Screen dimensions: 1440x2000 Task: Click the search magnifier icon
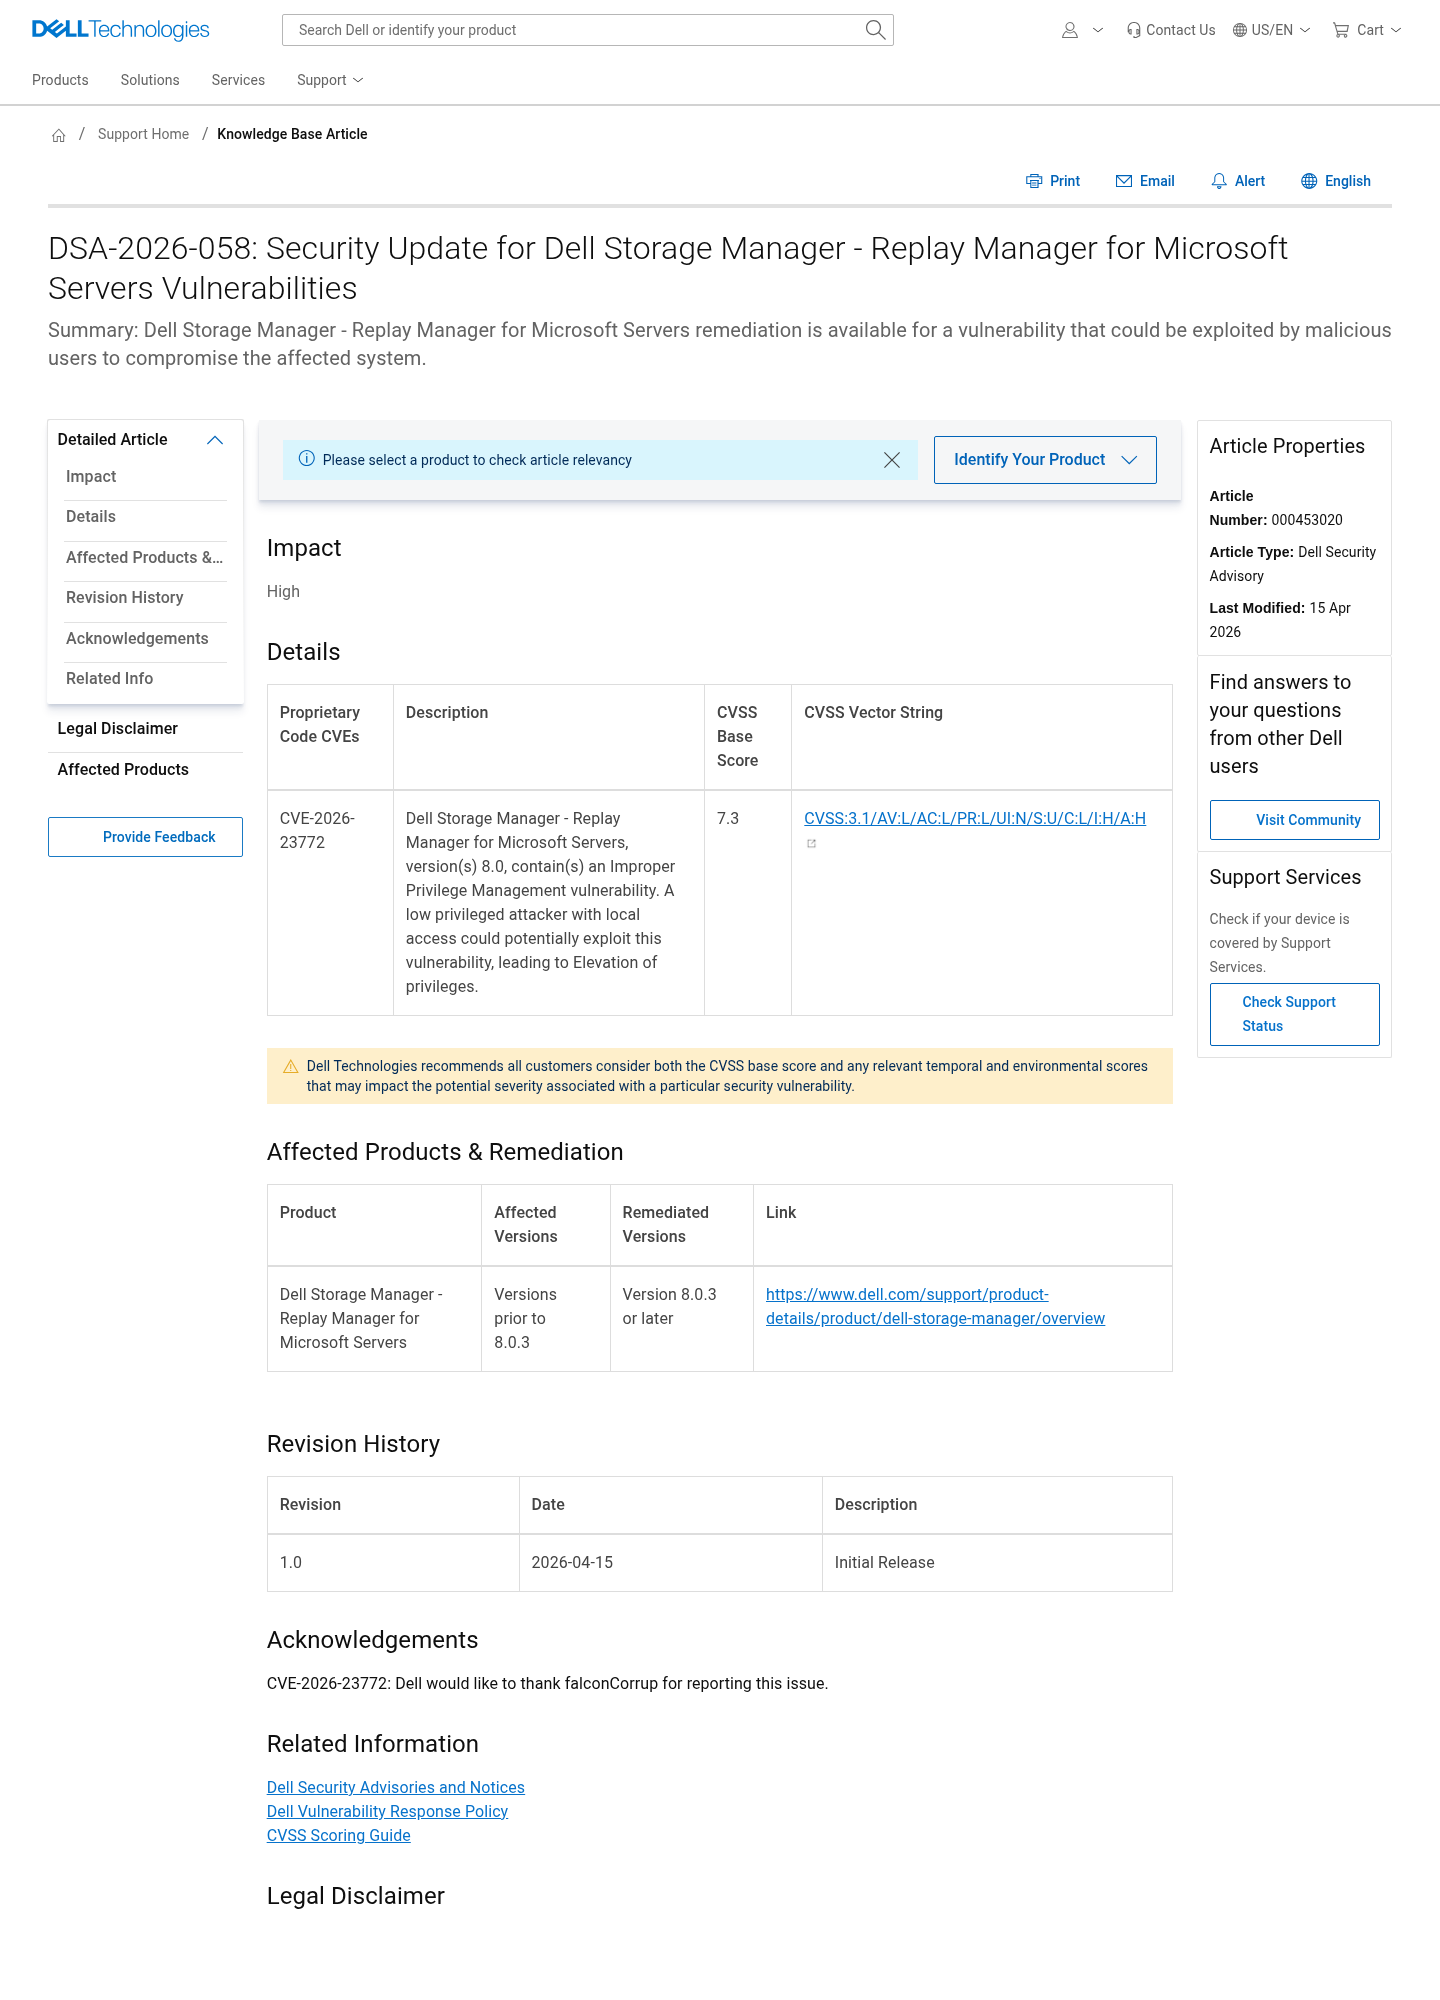pyautogui.click(x=875, y=30)
